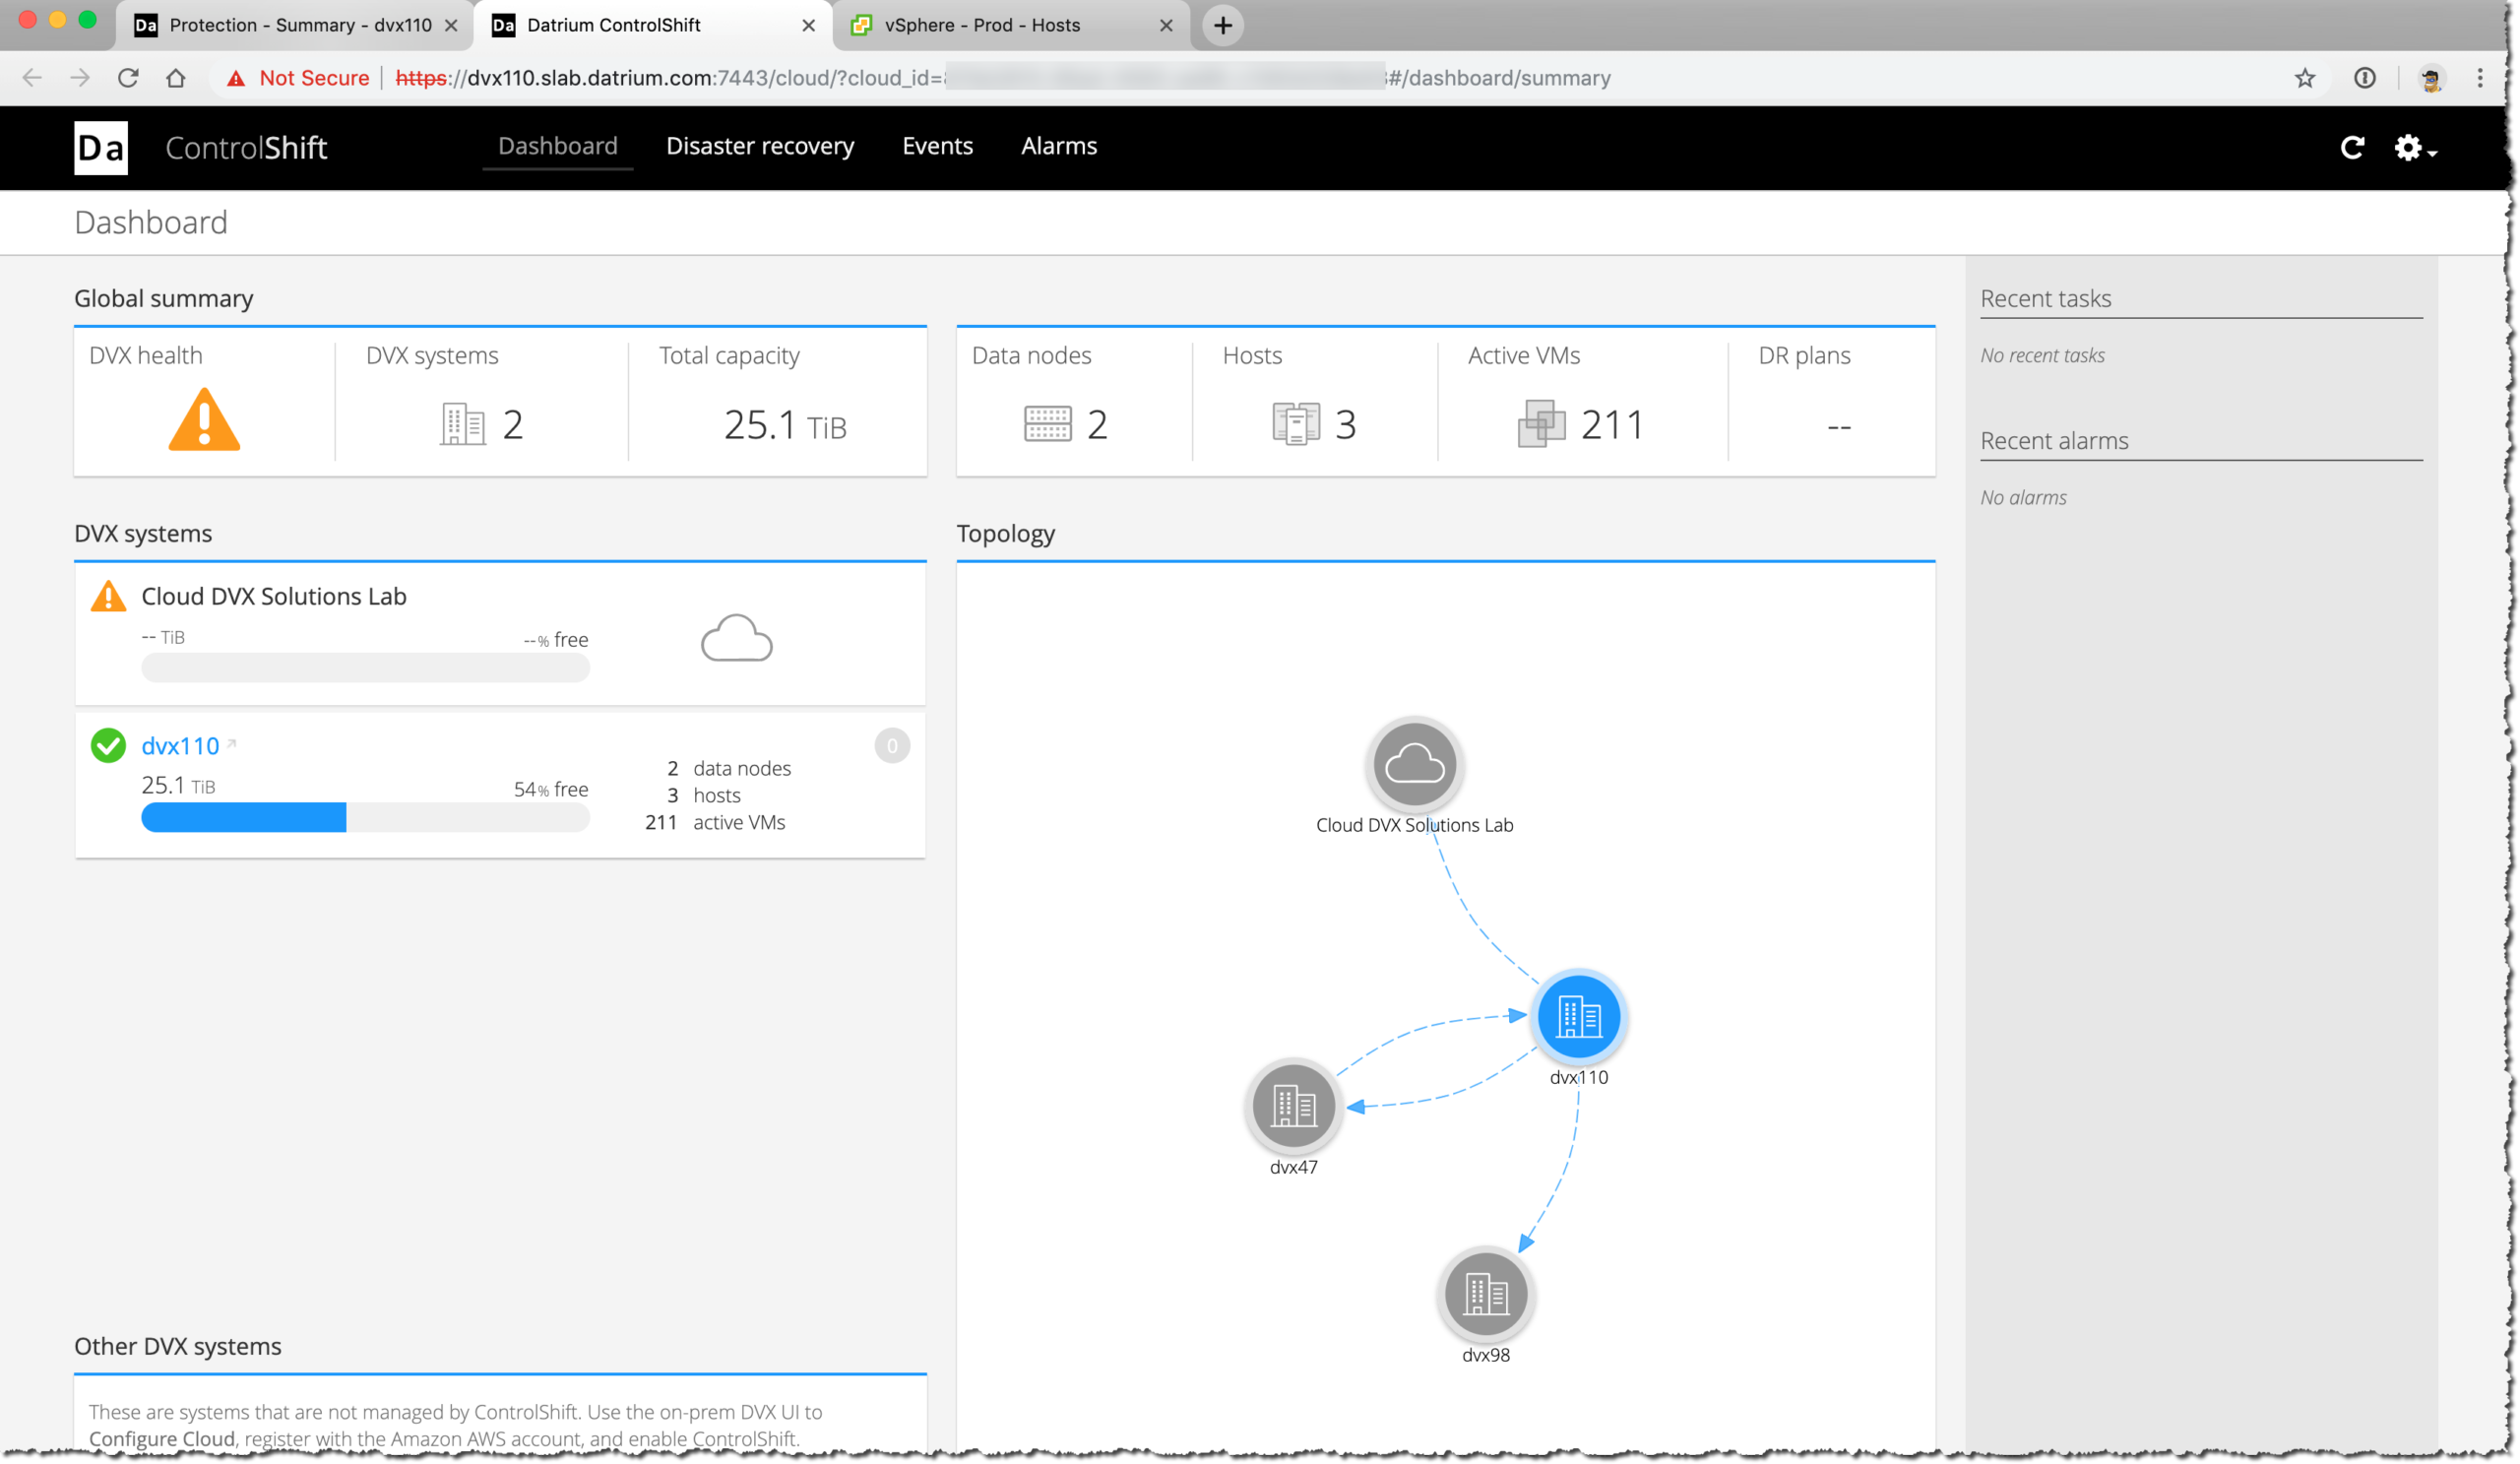Bookmark page with the star icon
The image size is (2520, 1464).
(x=2304, y=78)
